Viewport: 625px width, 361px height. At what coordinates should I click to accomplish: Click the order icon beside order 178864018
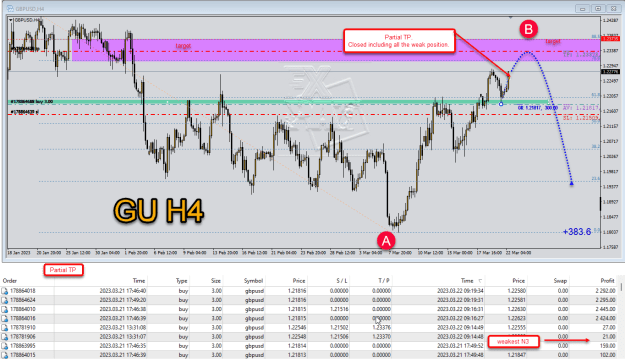tap(5, 291)
